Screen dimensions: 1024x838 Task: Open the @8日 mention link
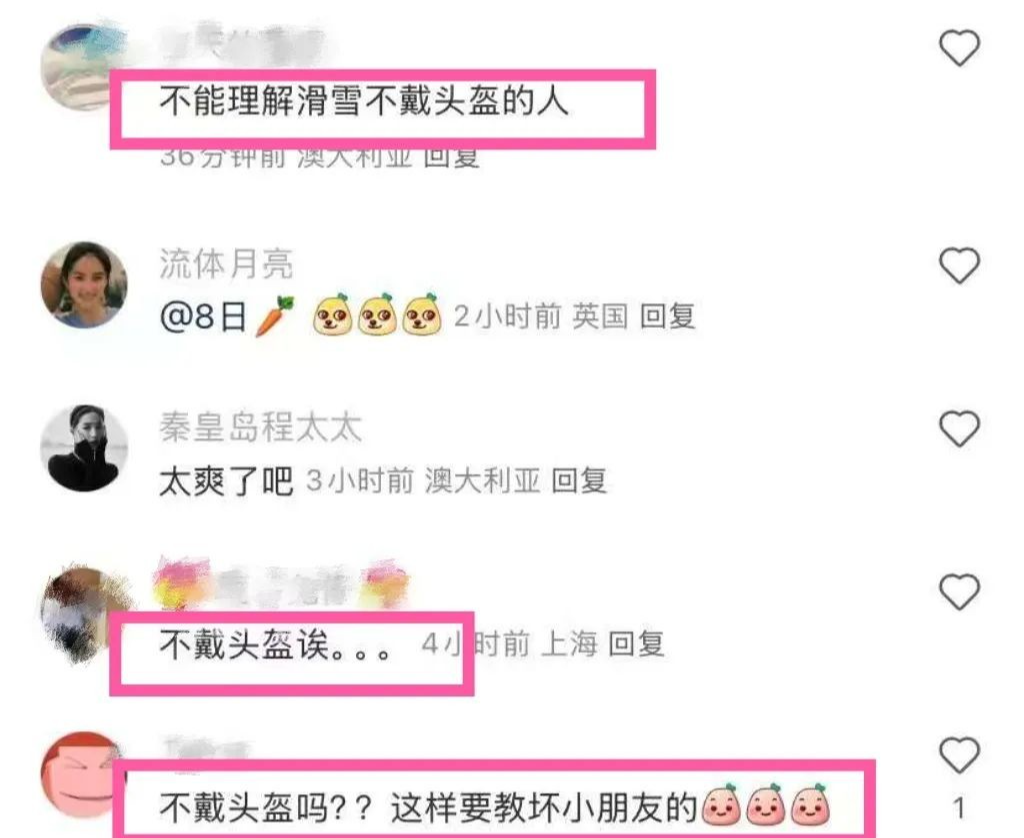[x=203, y=317]
